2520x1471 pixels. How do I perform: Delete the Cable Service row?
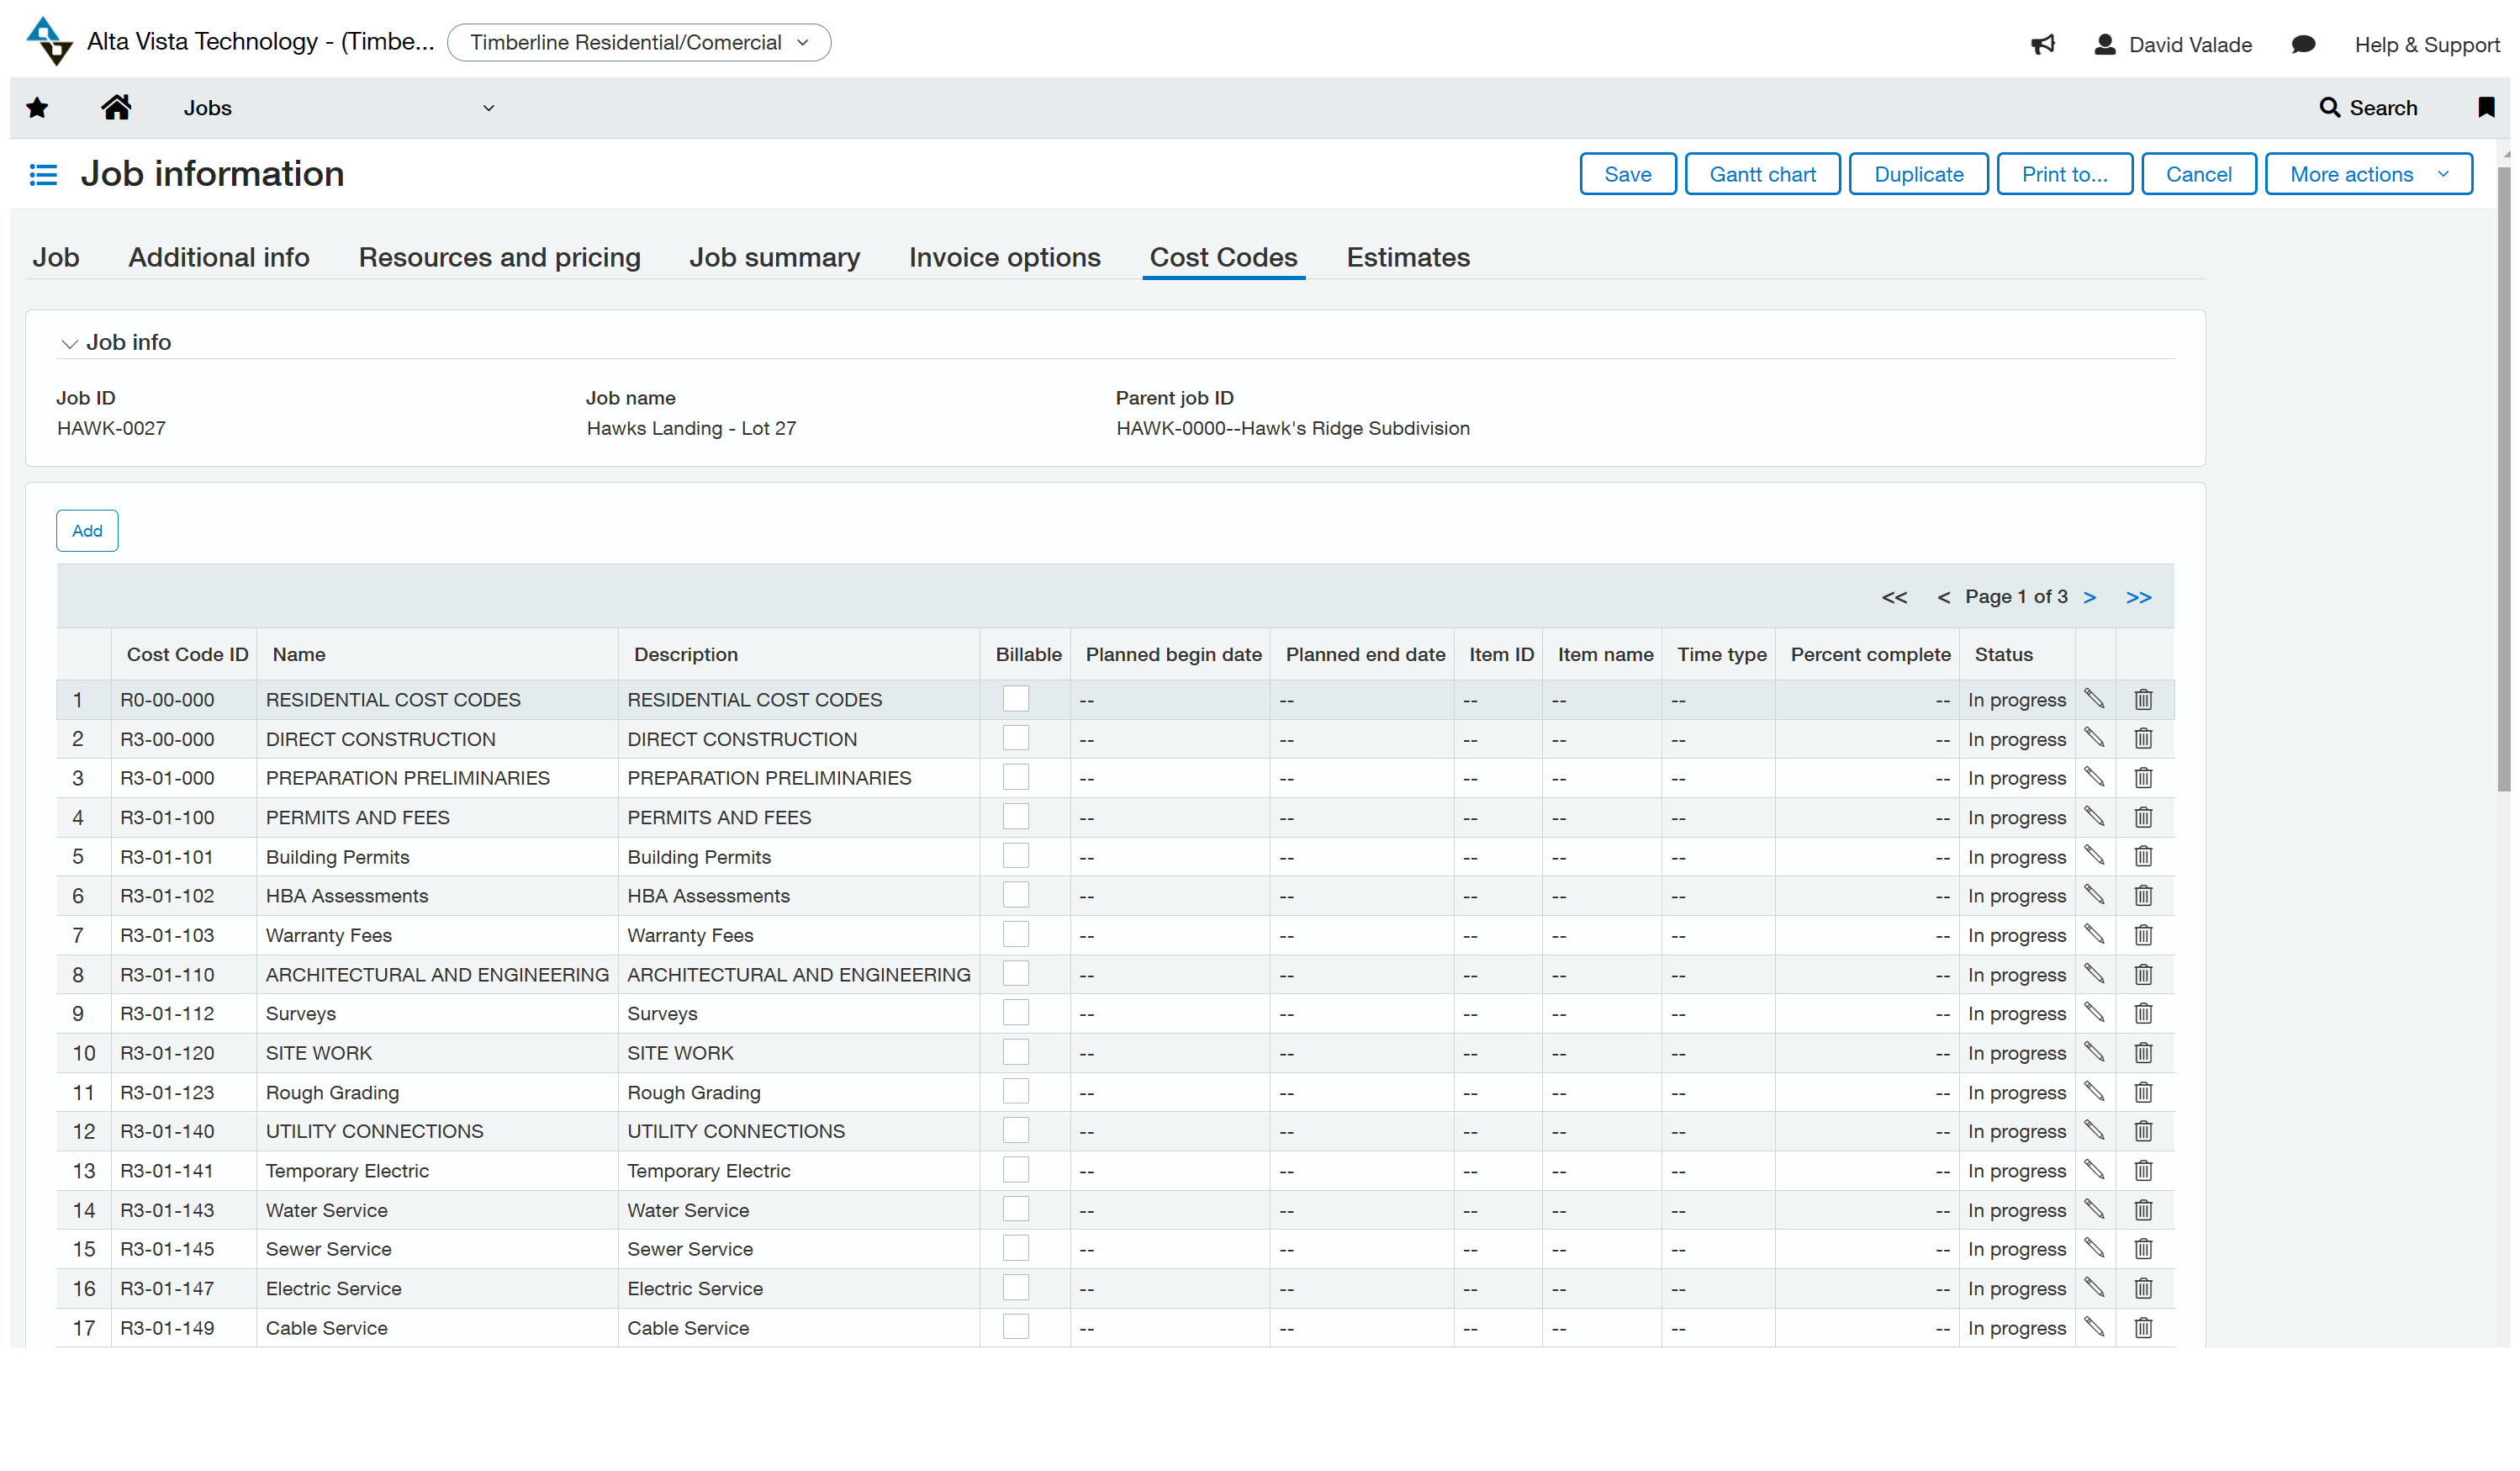2143,1328
